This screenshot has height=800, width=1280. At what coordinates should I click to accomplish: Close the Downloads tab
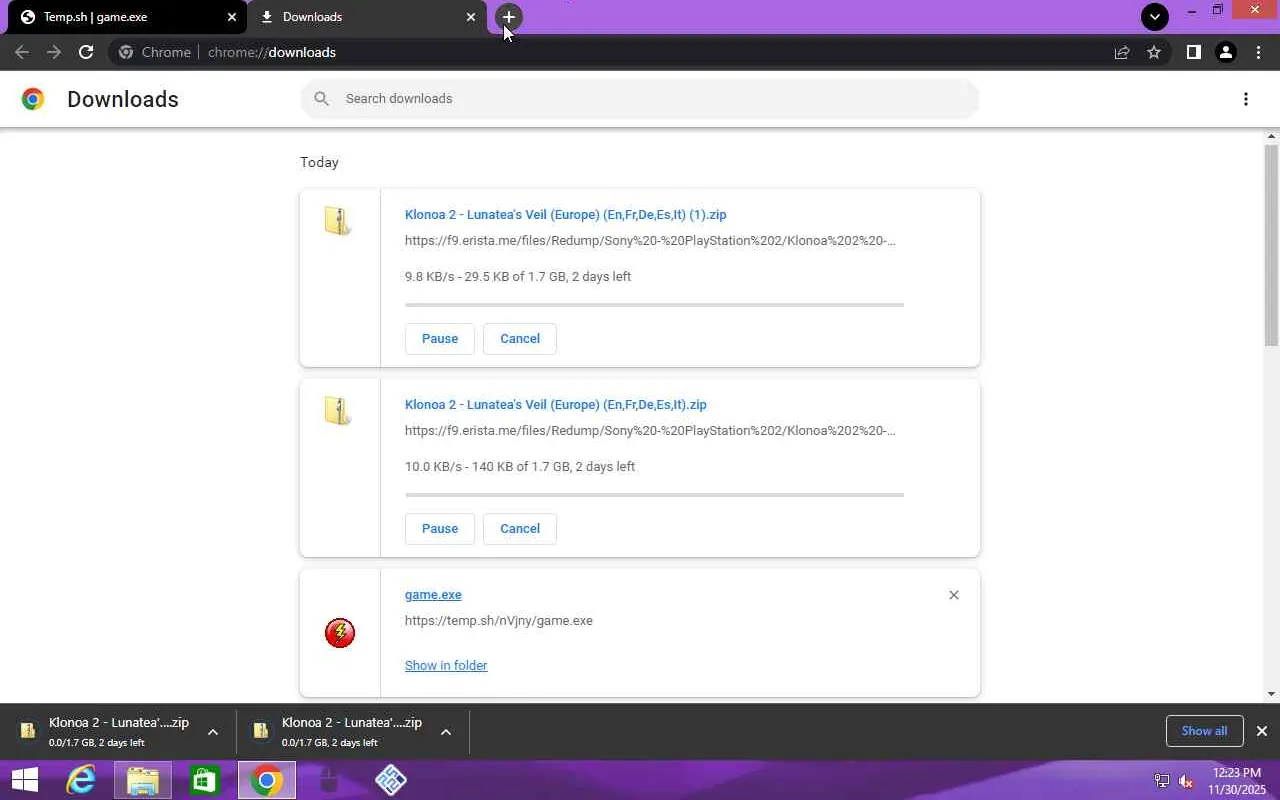point(471,17)
